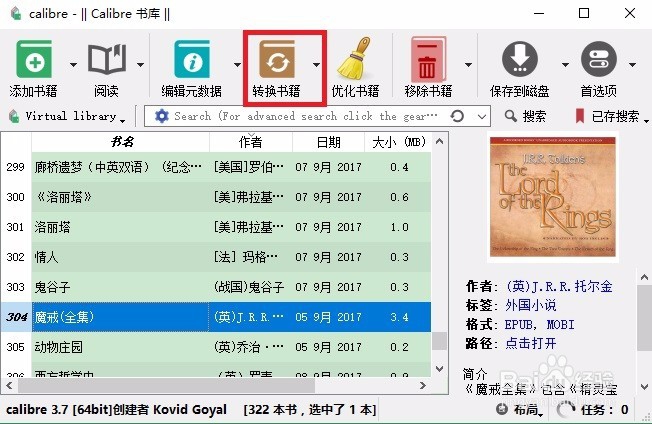
Task: Click the 编辑元数据 info book icon
Action: coord(192,59)
